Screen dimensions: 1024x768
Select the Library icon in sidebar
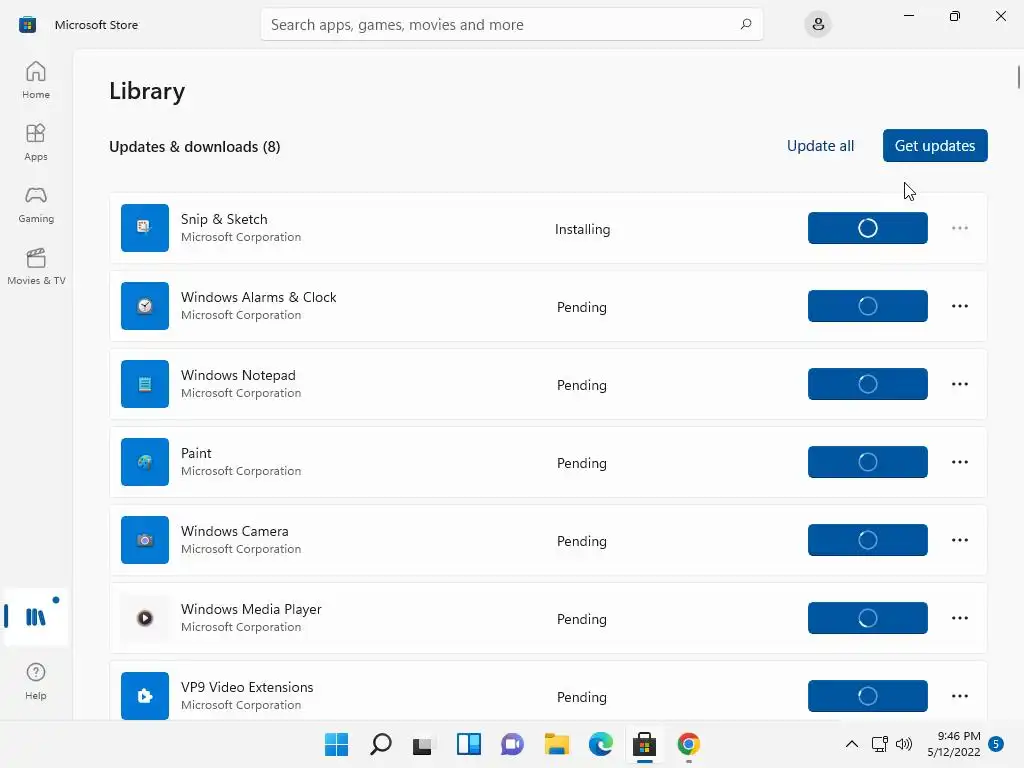(x=36, y=616)
